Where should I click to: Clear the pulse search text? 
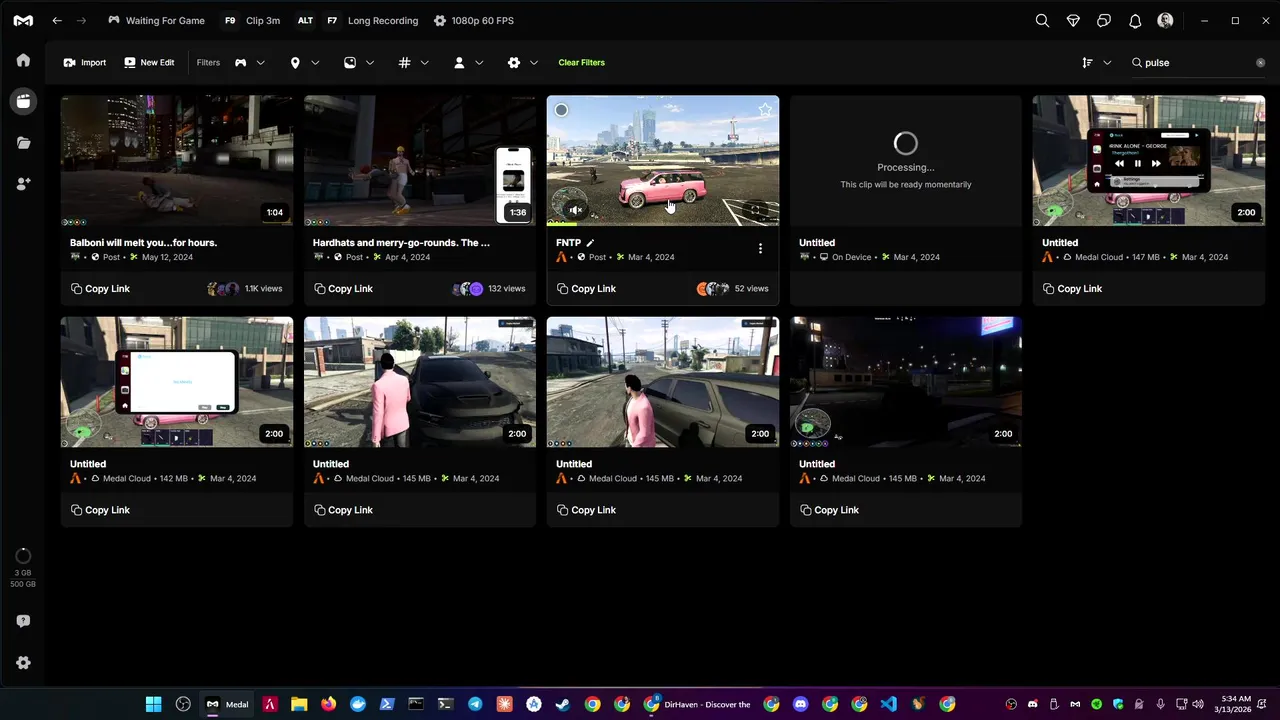point(1260,62)
